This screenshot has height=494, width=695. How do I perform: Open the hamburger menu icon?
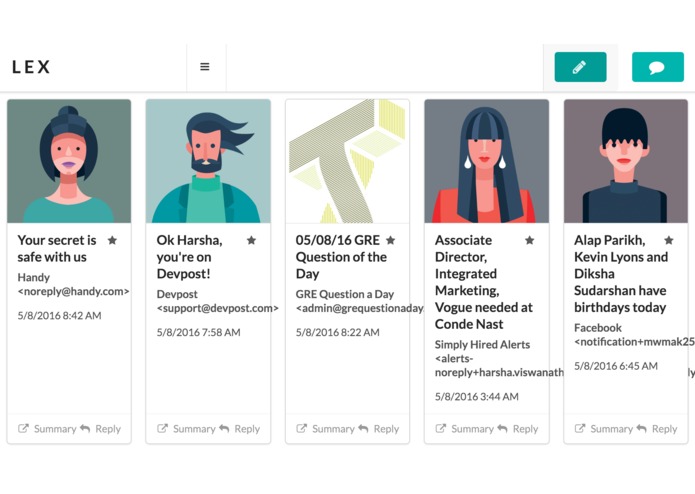pyautogui.click(x=205, y=67)
